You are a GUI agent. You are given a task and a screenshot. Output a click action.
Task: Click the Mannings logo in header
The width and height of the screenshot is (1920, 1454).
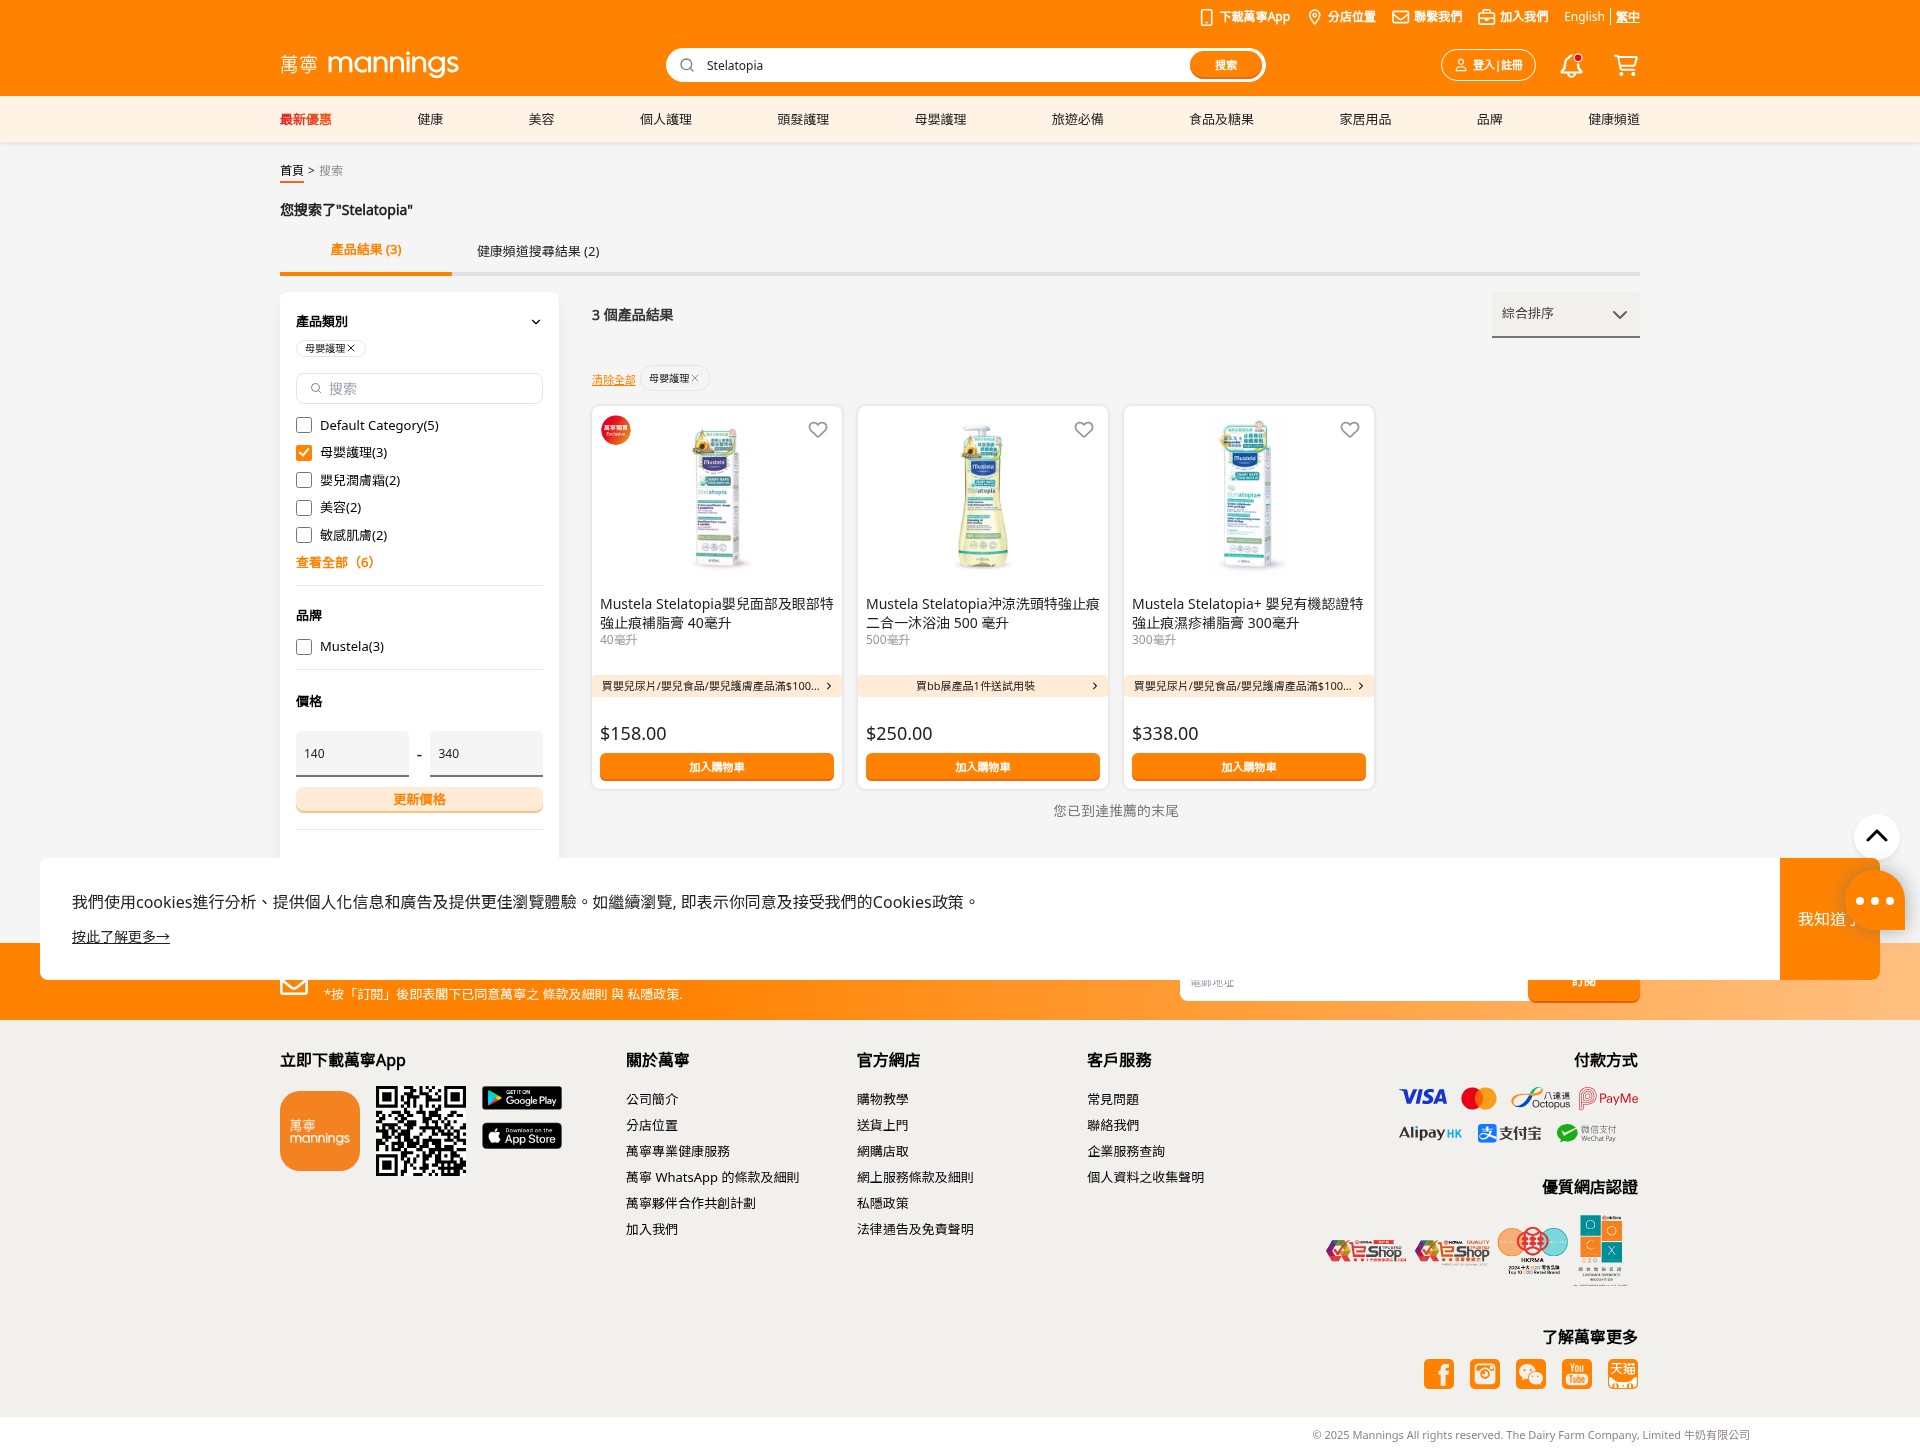pyautogui.click(x=369, y=65)
